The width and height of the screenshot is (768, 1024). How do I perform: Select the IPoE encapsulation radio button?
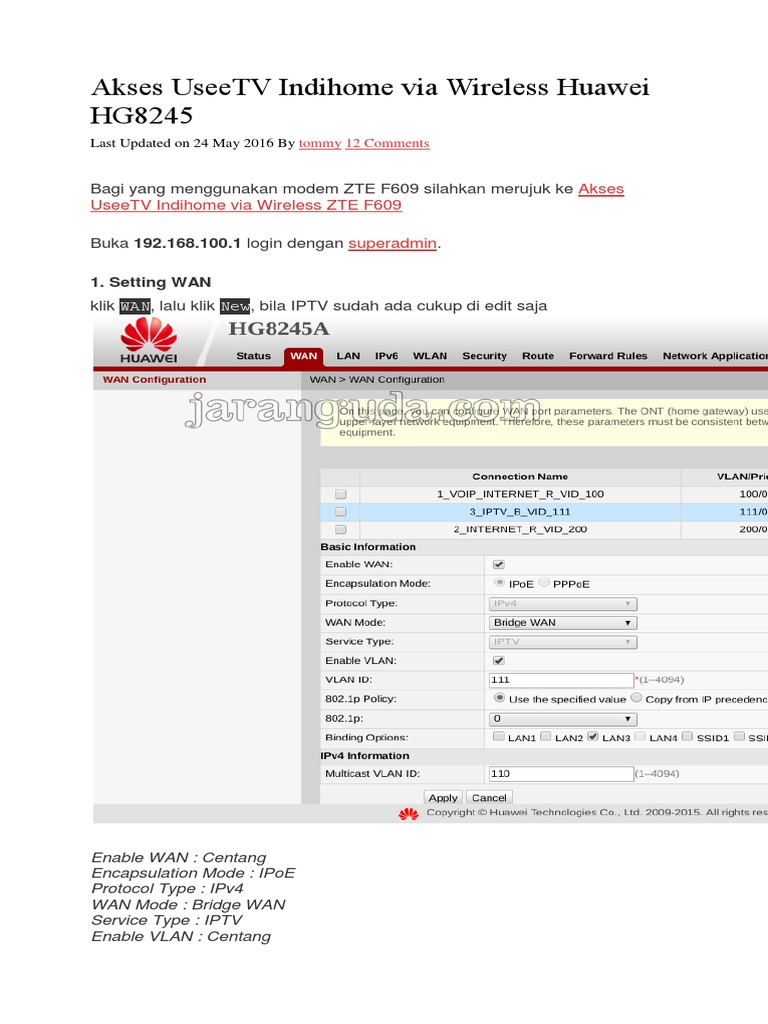click(x=500, y=583)
